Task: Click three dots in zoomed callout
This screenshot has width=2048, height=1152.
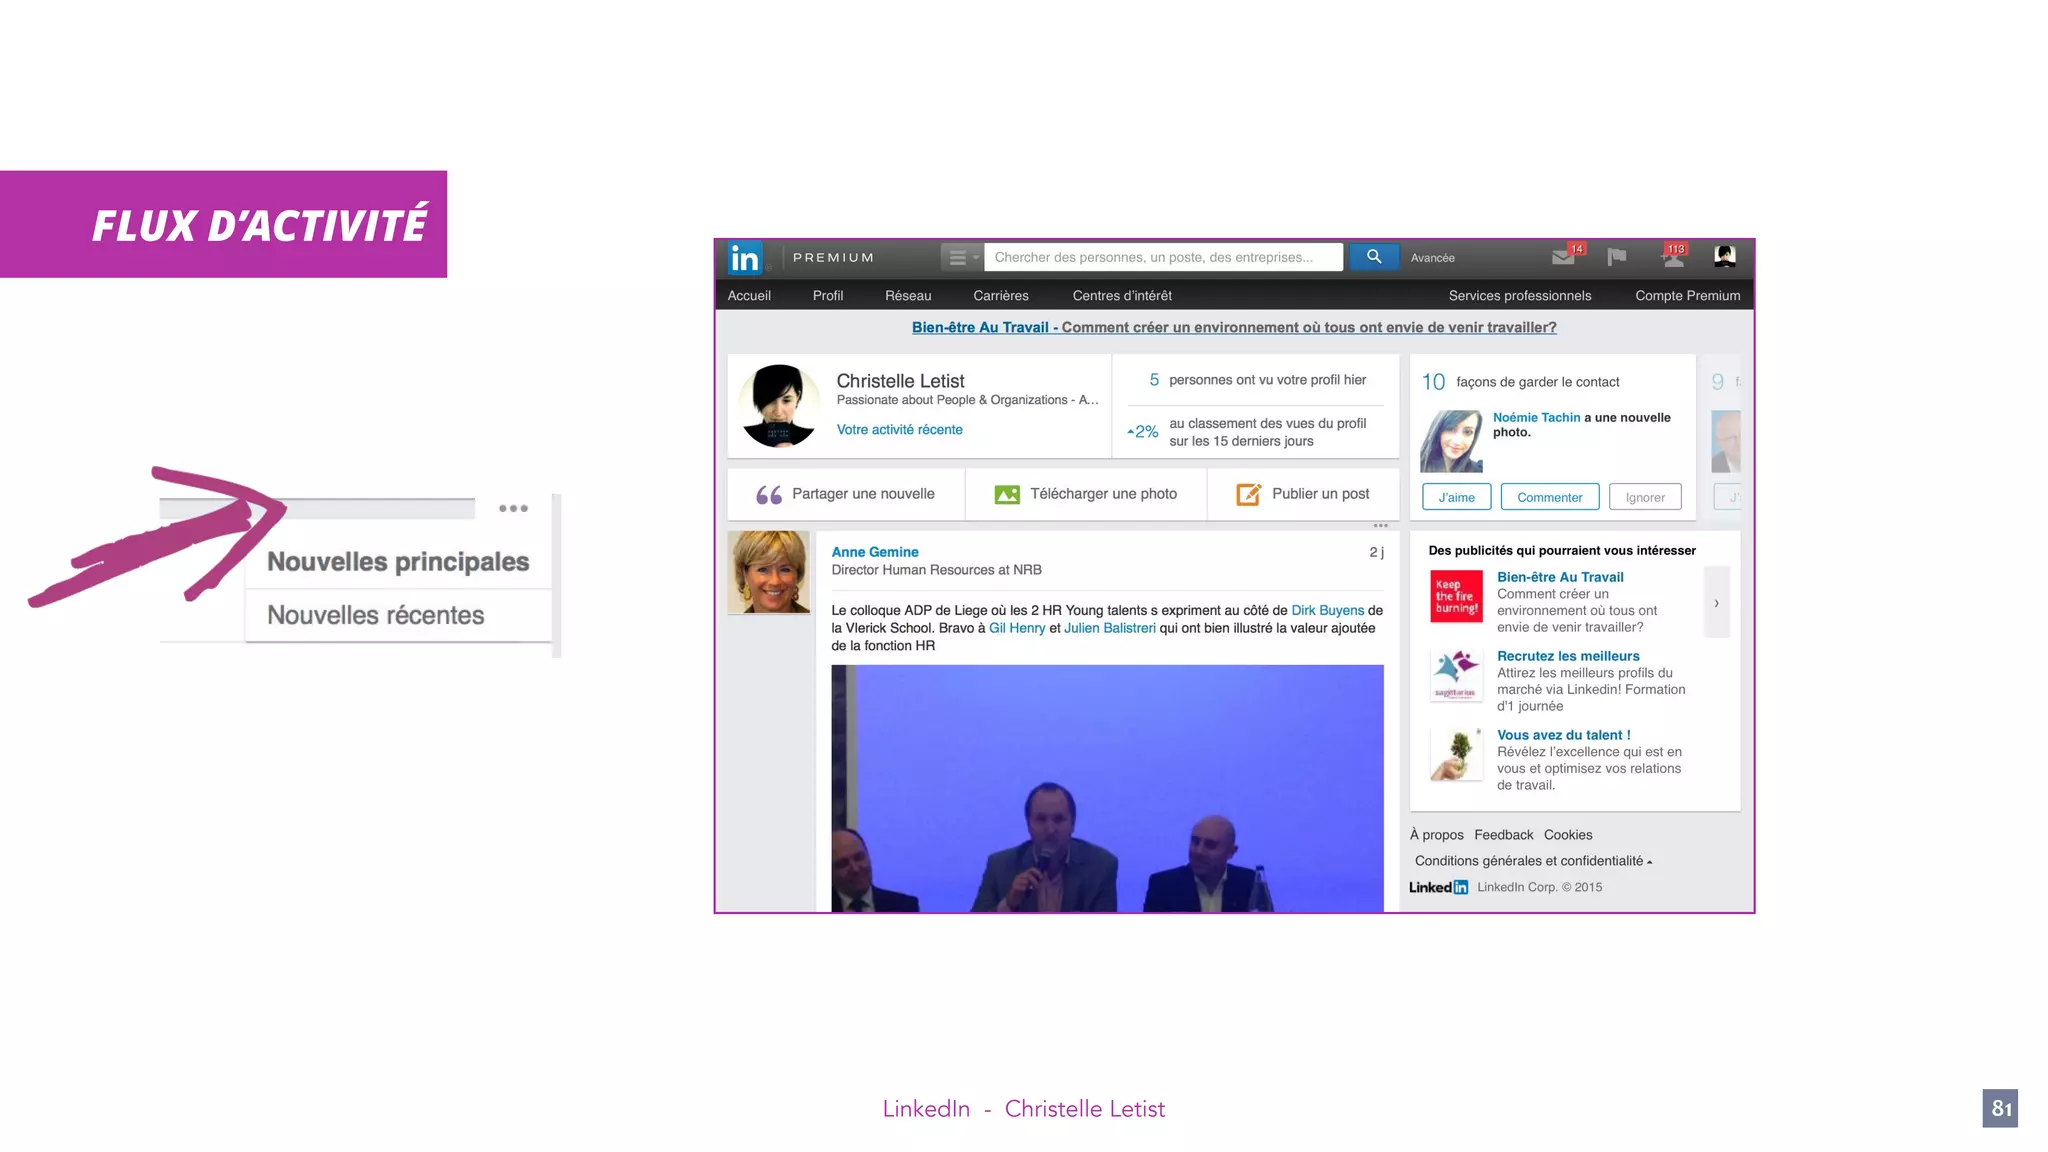Action: (513, 508)
